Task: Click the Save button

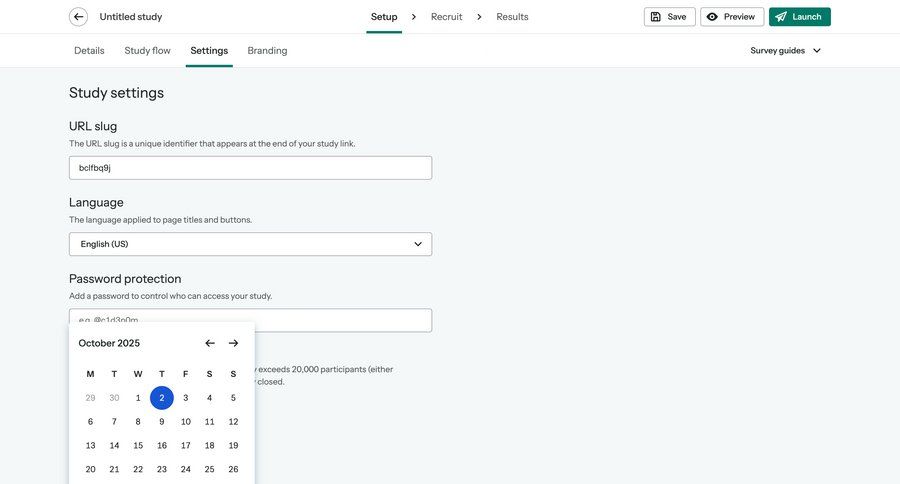Action: [x=669, y=17]
